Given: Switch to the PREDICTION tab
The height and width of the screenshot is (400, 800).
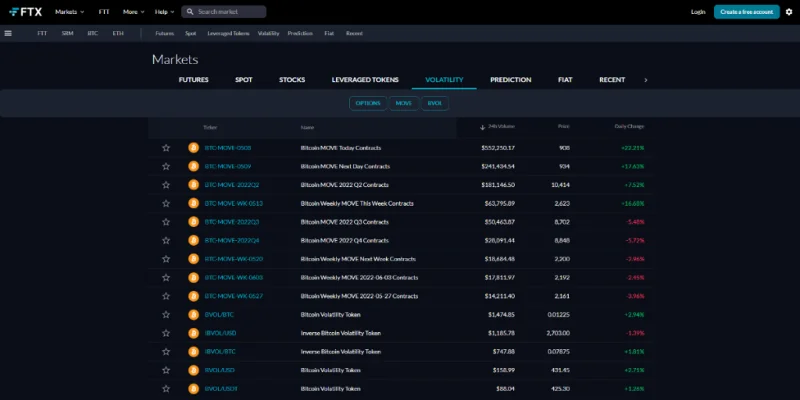Looking at the screenshot, I should coord(511,80).
